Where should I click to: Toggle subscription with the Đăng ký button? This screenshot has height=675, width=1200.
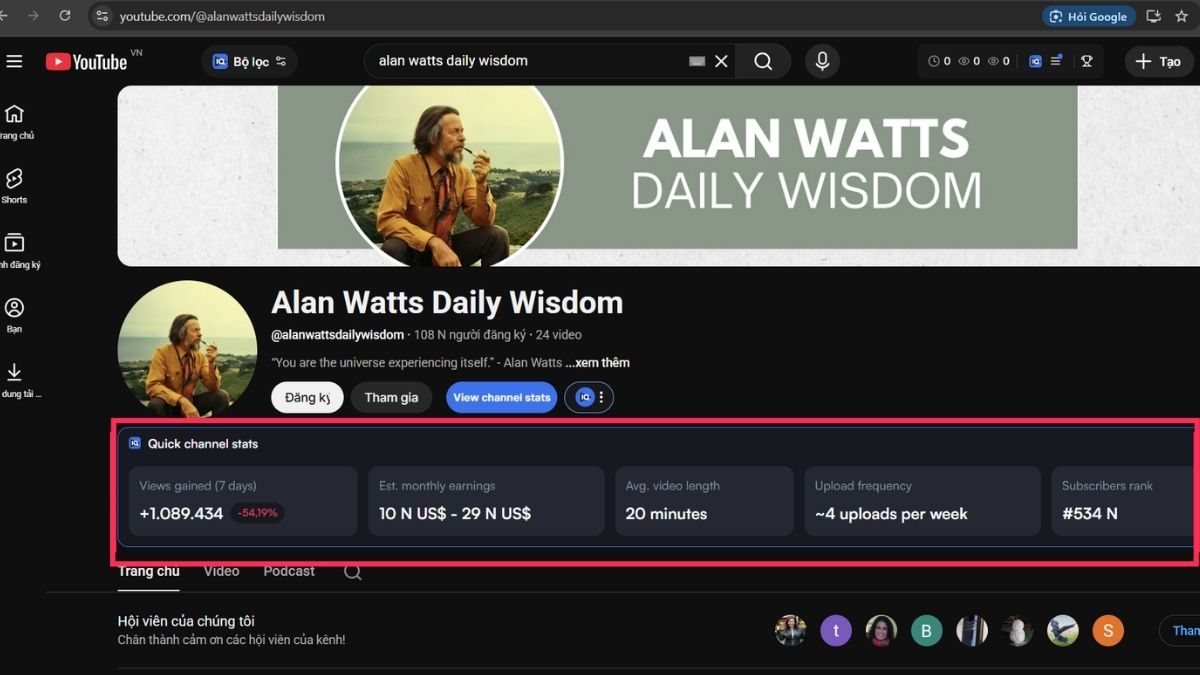click(x=307, y=397)
